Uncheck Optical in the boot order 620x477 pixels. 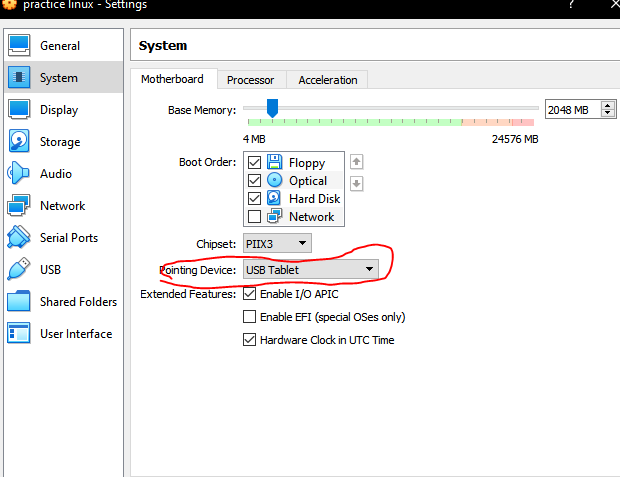[254, 180]
